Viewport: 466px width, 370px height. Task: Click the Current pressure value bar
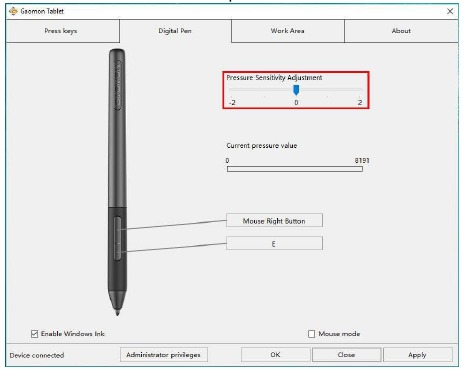point(295,169)
